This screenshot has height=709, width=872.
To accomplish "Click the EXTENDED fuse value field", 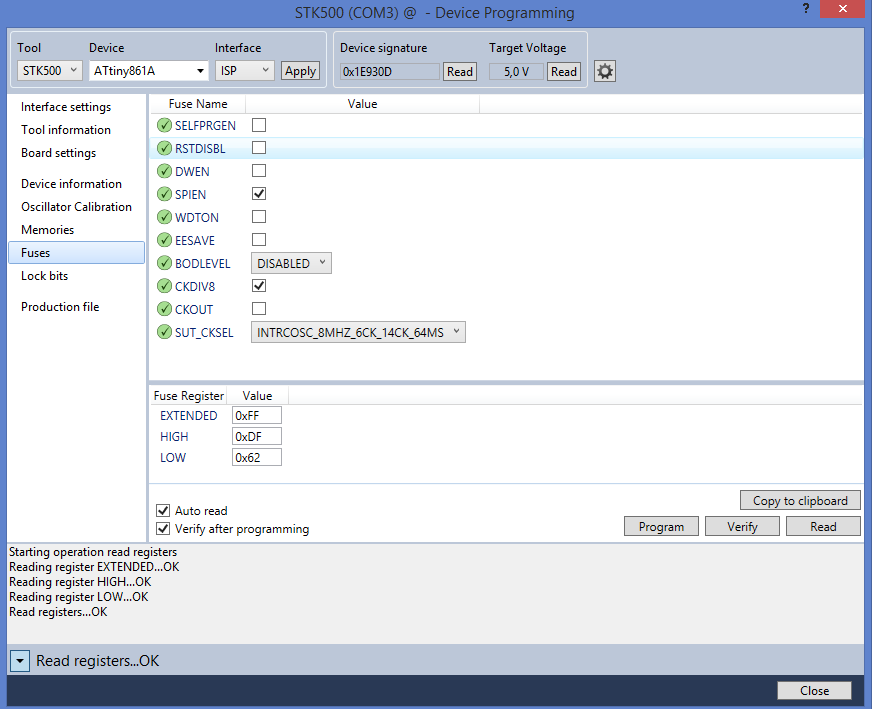I will coord(257,415).
